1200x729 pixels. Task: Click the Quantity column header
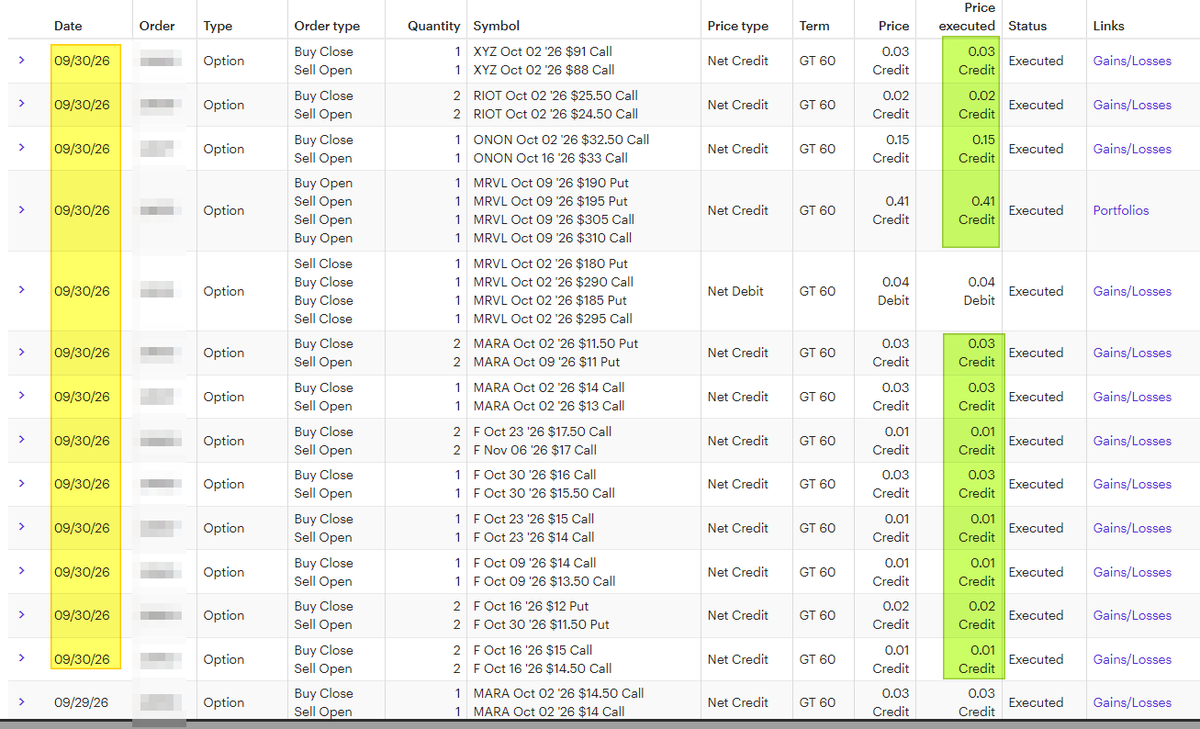pyautogui.click(x=434, y=26)
